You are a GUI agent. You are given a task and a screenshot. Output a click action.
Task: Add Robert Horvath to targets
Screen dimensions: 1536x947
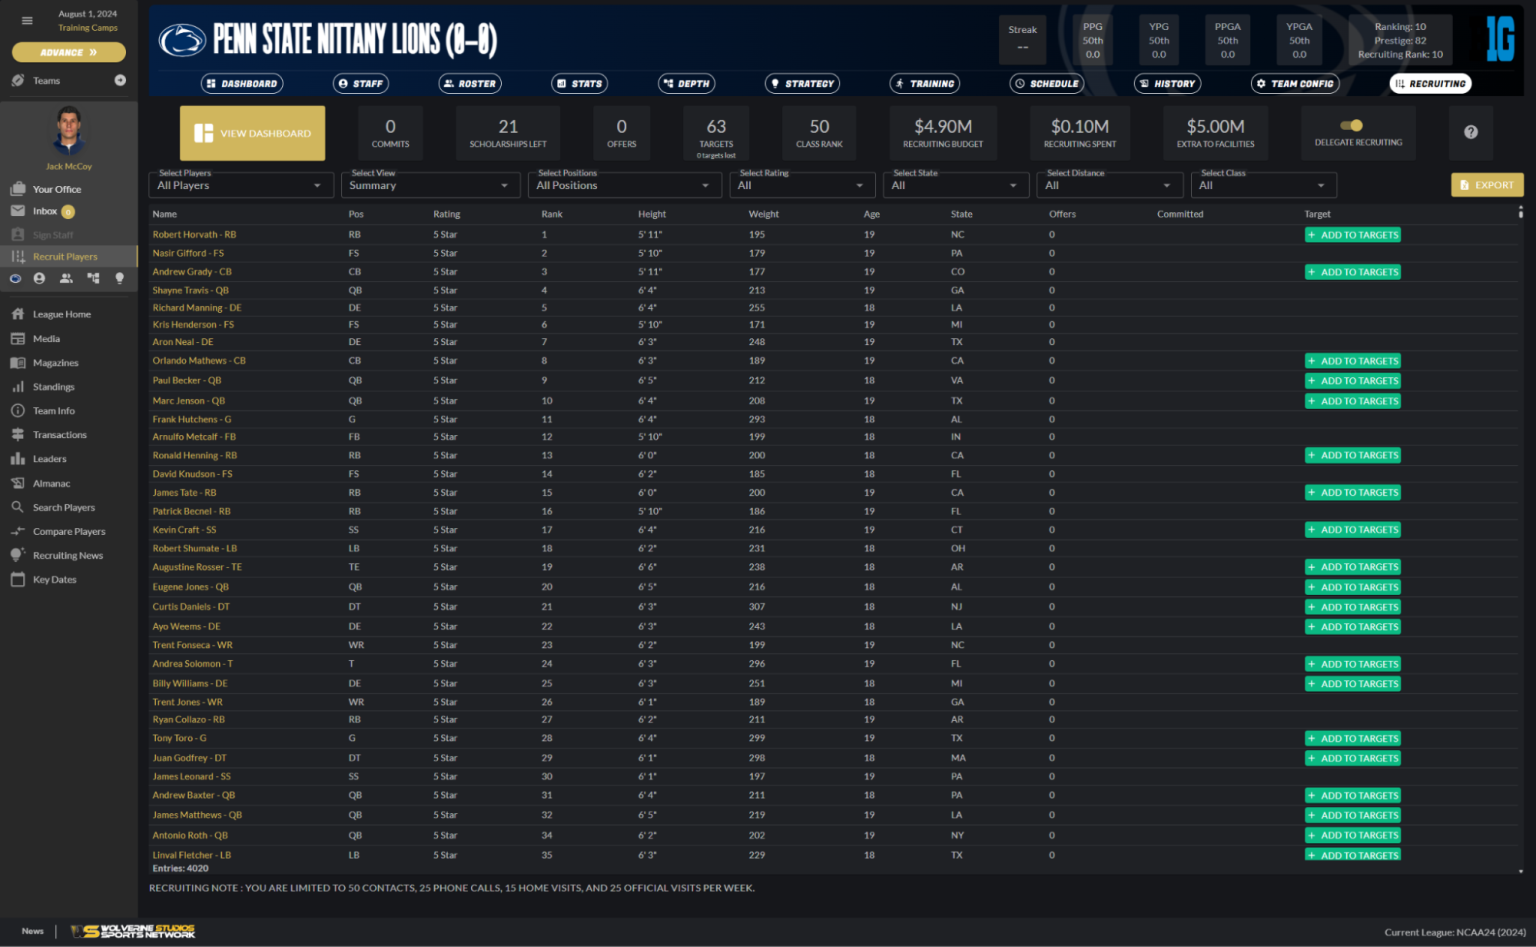[1353, 235]
